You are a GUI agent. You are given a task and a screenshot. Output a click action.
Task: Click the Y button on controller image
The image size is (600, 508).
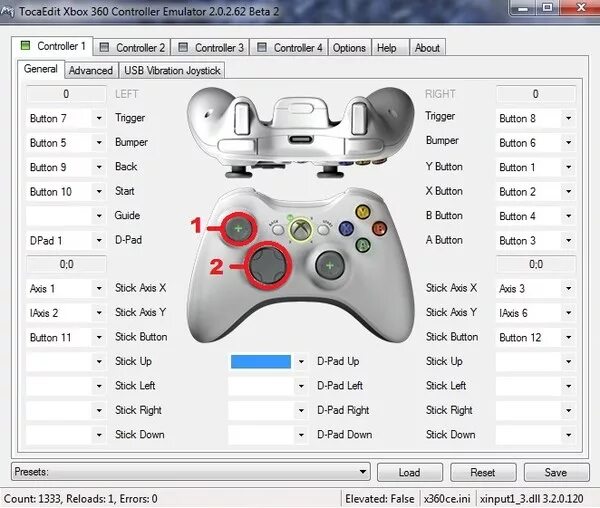coord(362,212)
